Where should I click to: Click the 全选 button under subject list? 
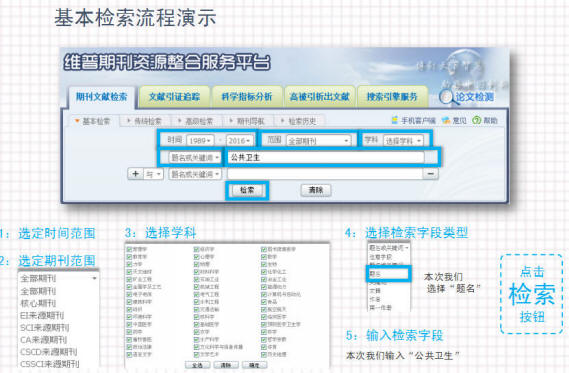tap(197, 365)
